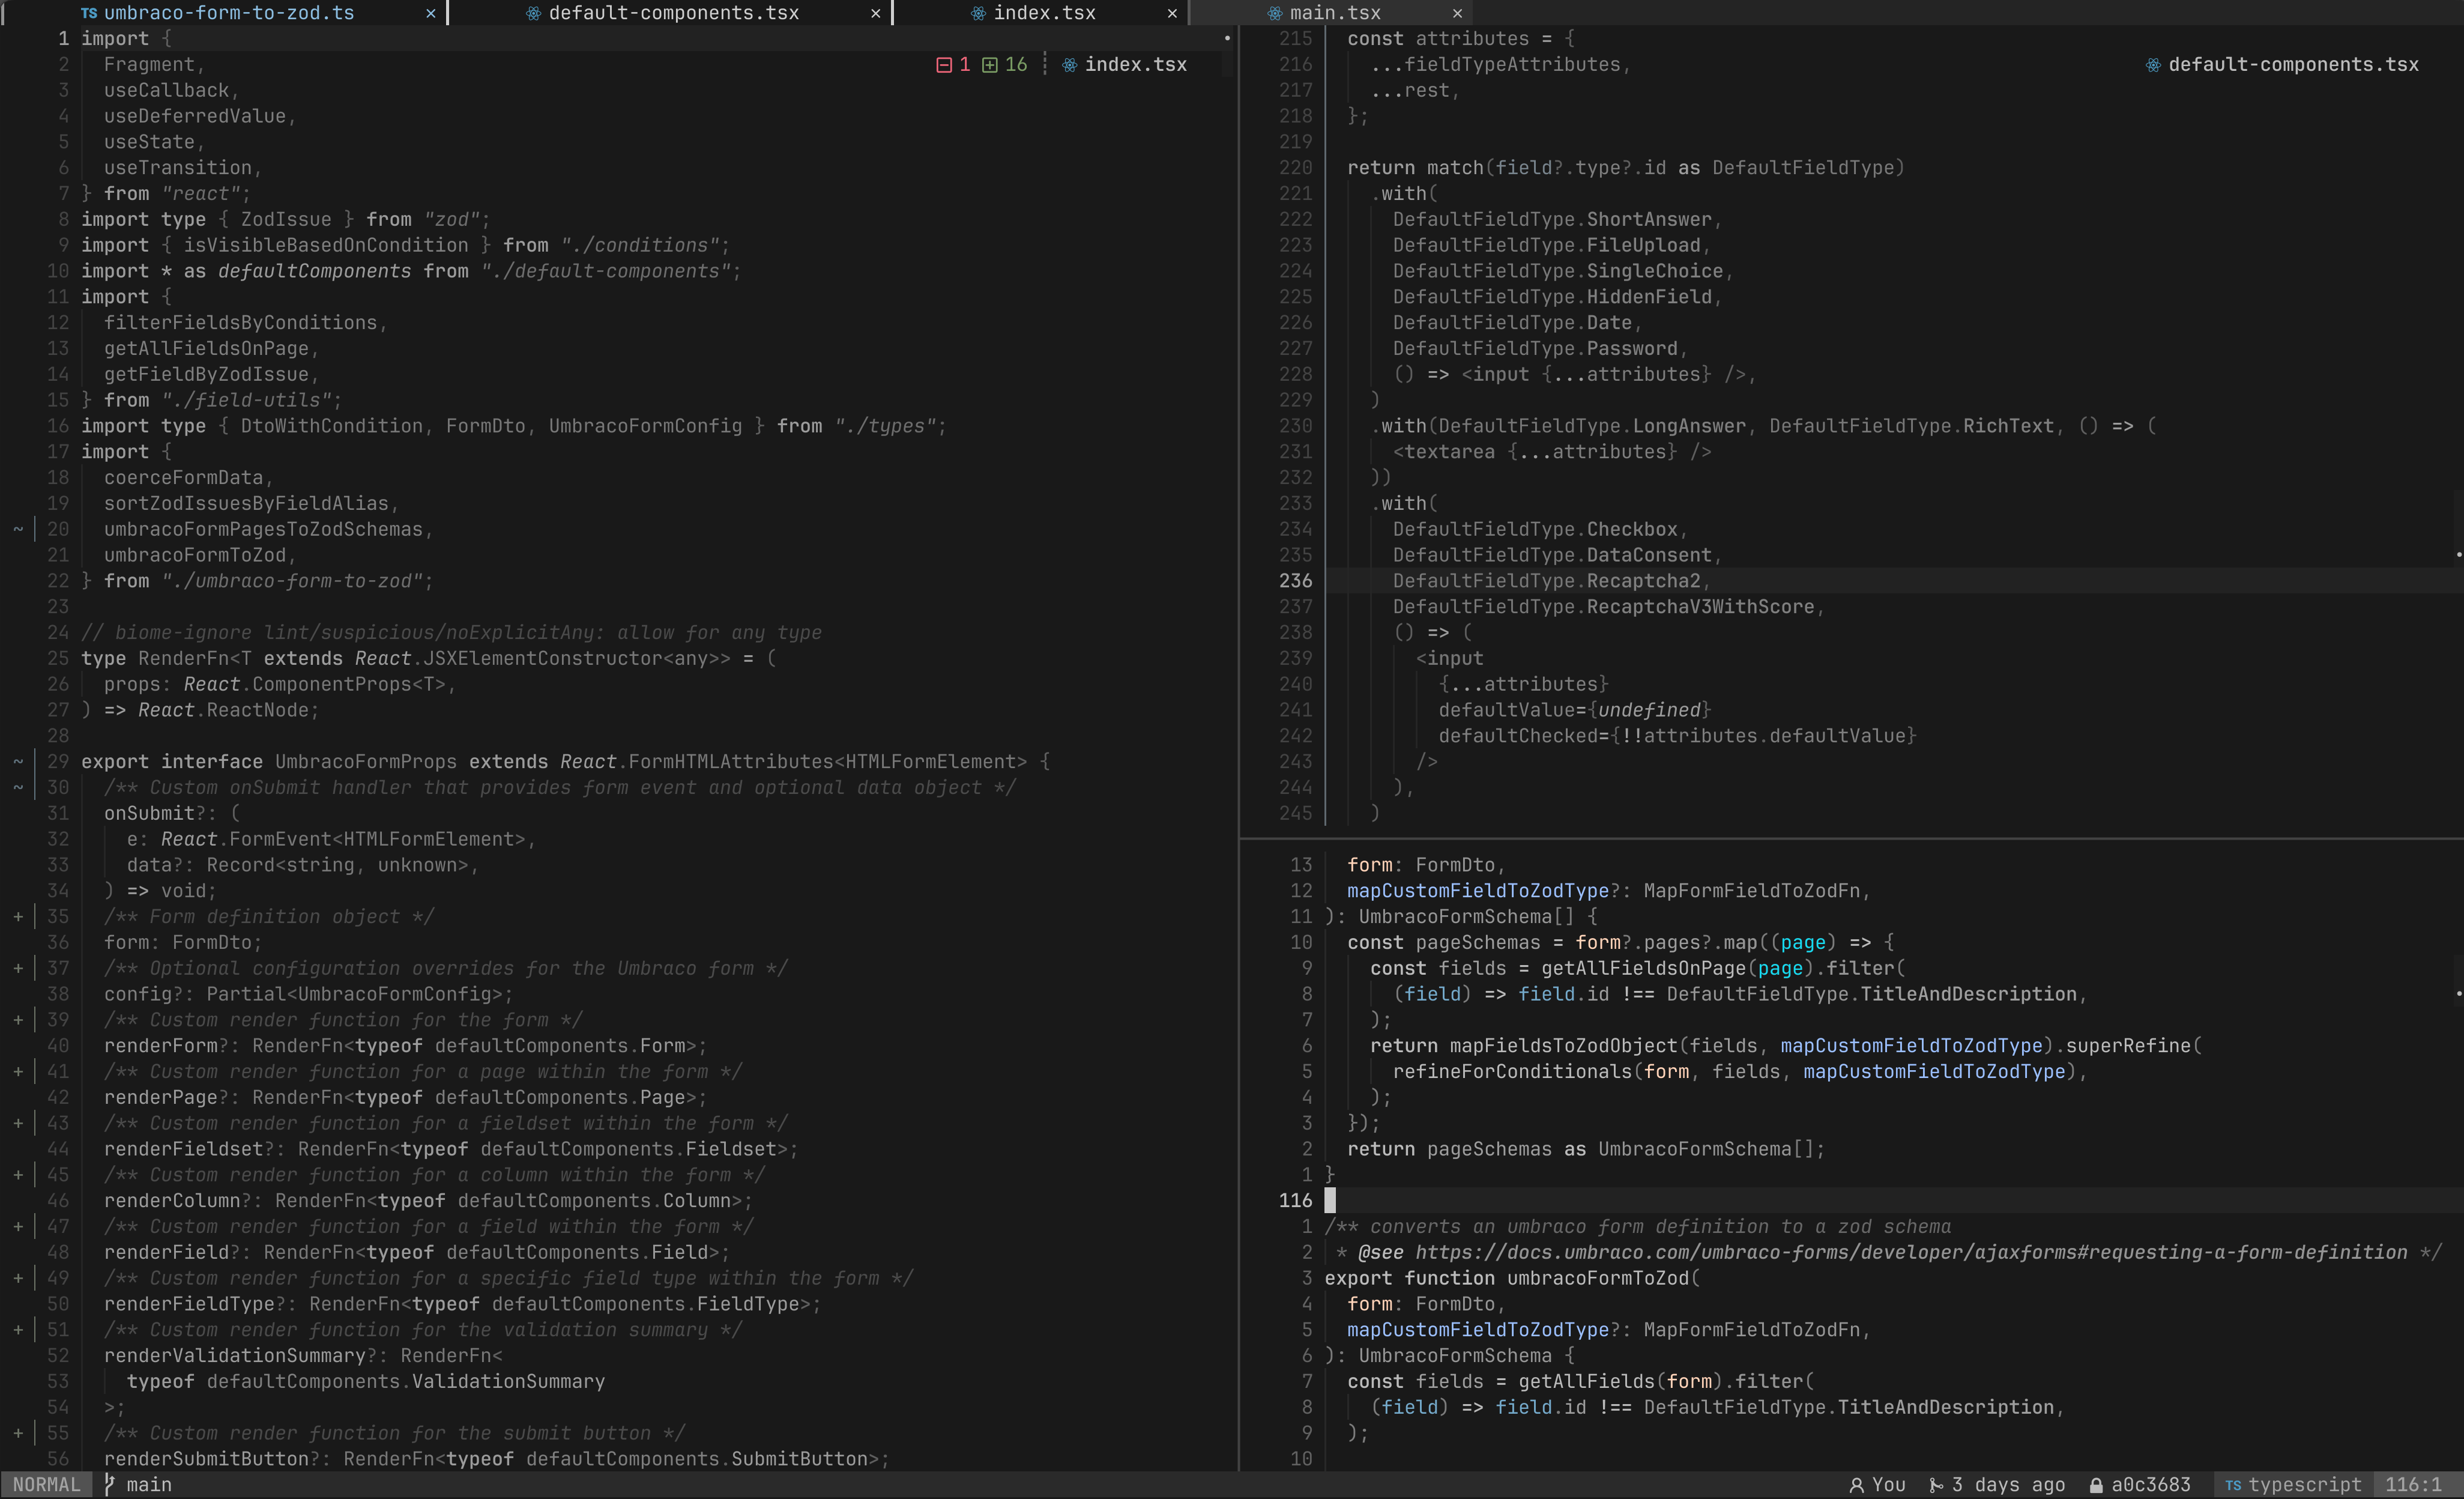This screenshot has width=2464, height=1499.
Task: Click the added sign at line 43
Action: [x=18, y=1123]
